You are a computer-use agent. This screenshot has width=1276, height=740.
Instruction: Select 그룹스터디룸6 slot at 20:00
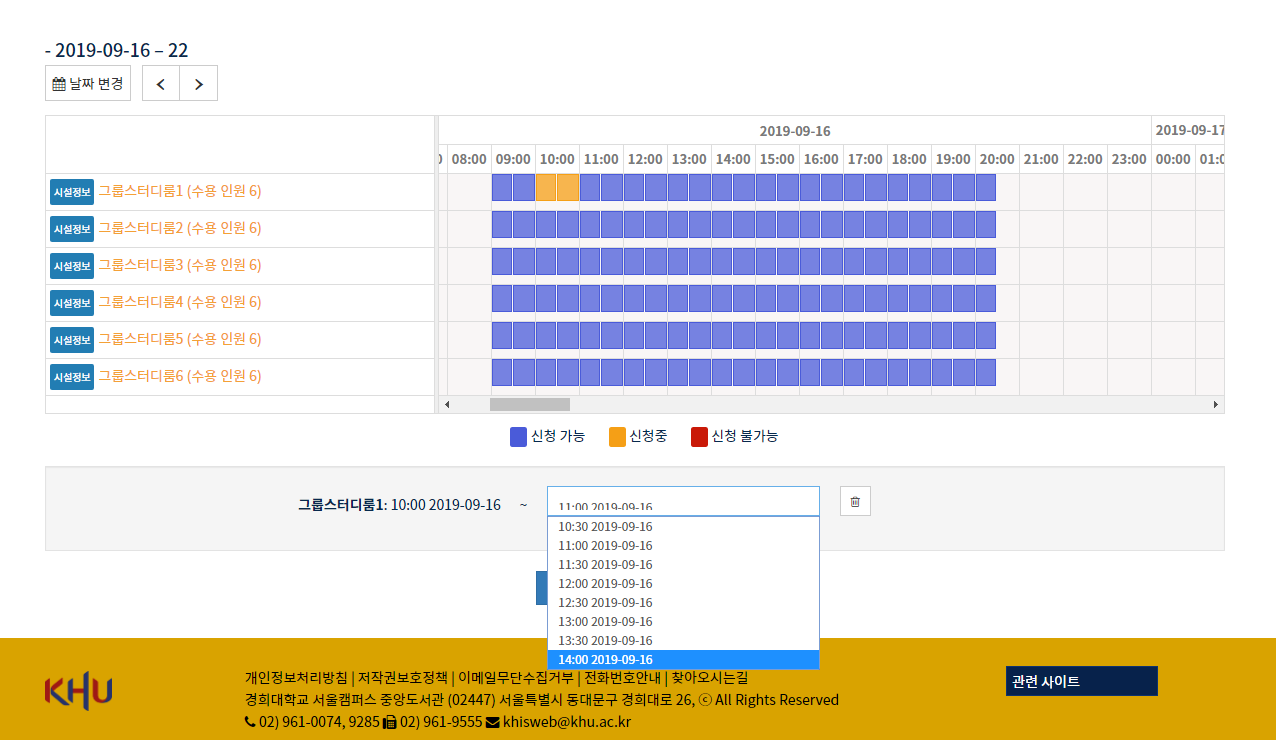click(986, 373)
